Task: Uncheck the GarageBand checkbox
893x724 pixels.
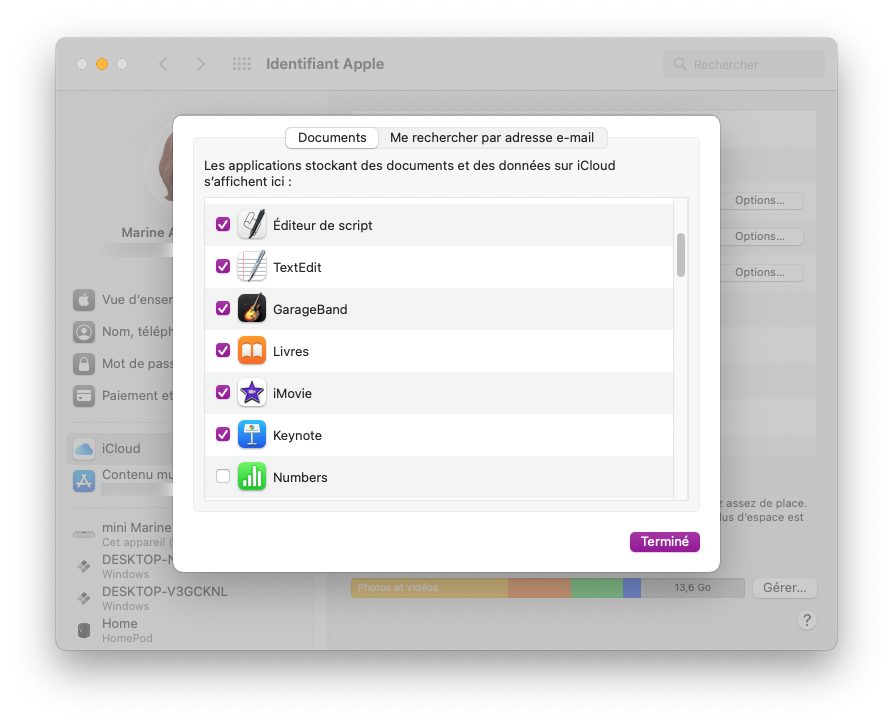Action: pyautogui.click(x=223, y=309)
